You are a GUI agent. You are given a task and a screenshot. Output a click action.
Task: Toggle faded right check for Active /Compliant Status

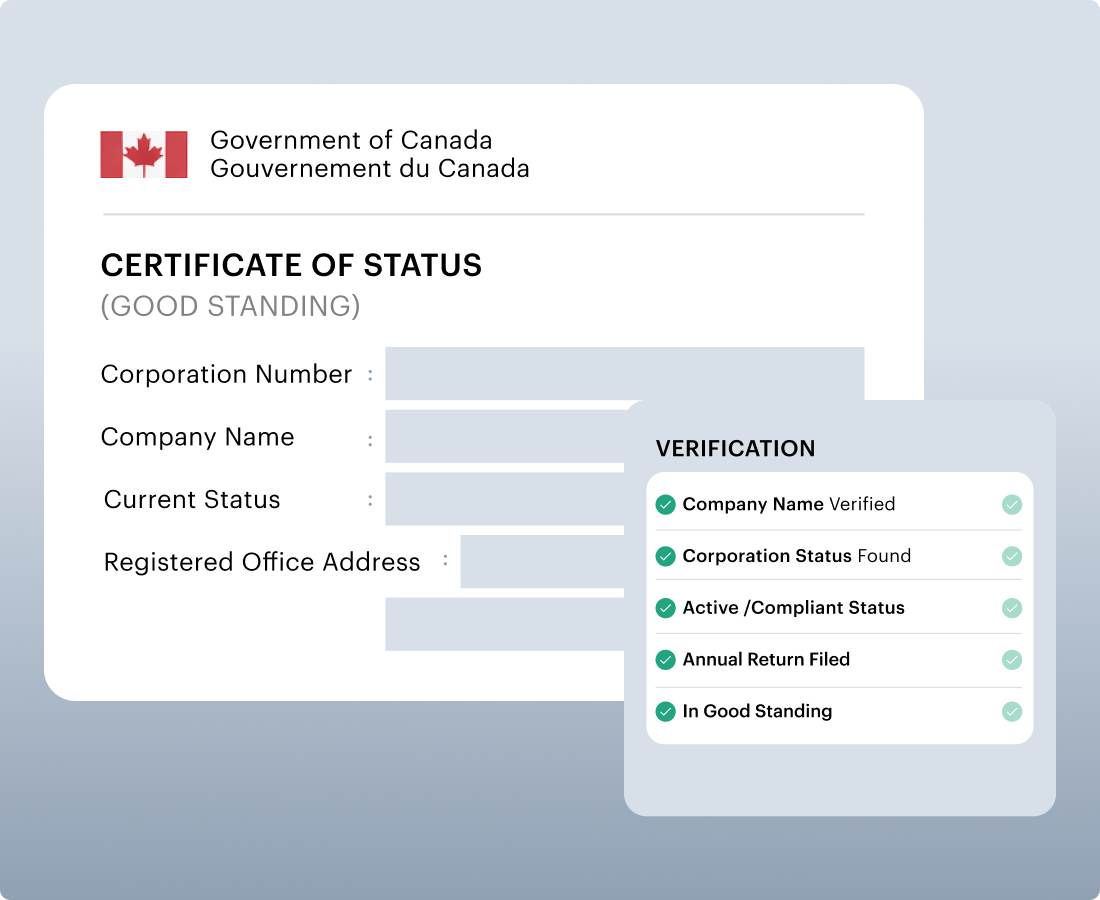point(1012,608)
